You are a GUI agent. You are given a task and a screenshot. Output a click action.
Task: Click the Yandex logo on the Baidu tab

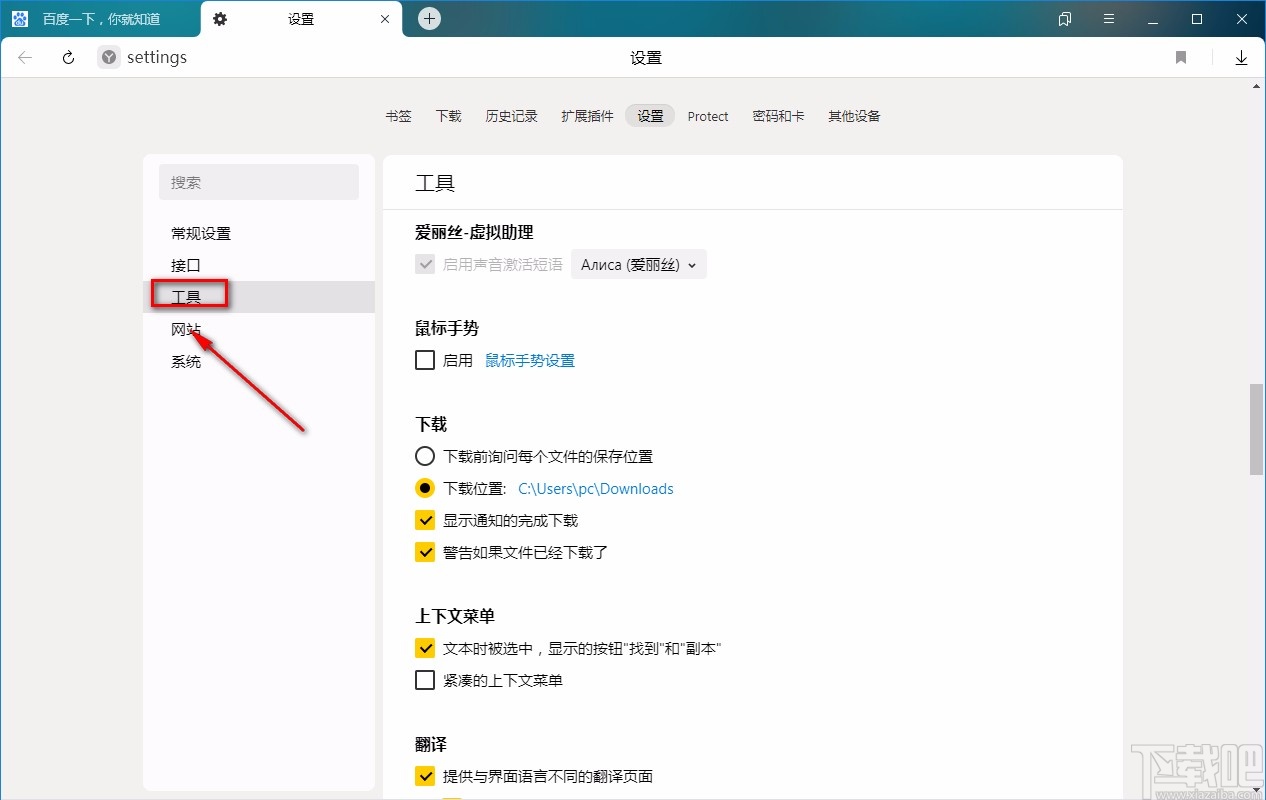pyautogui.click(x=19, y=18)
